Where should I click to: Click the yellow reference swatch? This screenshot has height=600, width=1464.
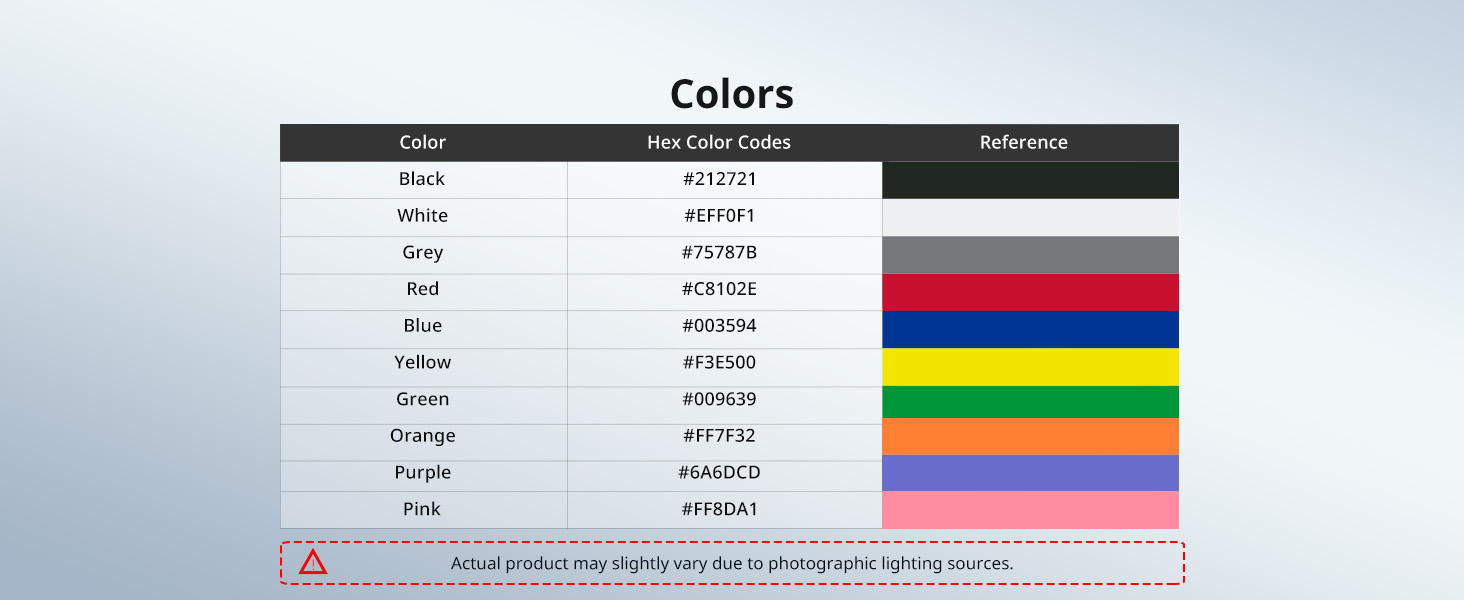coord(1030,366)
